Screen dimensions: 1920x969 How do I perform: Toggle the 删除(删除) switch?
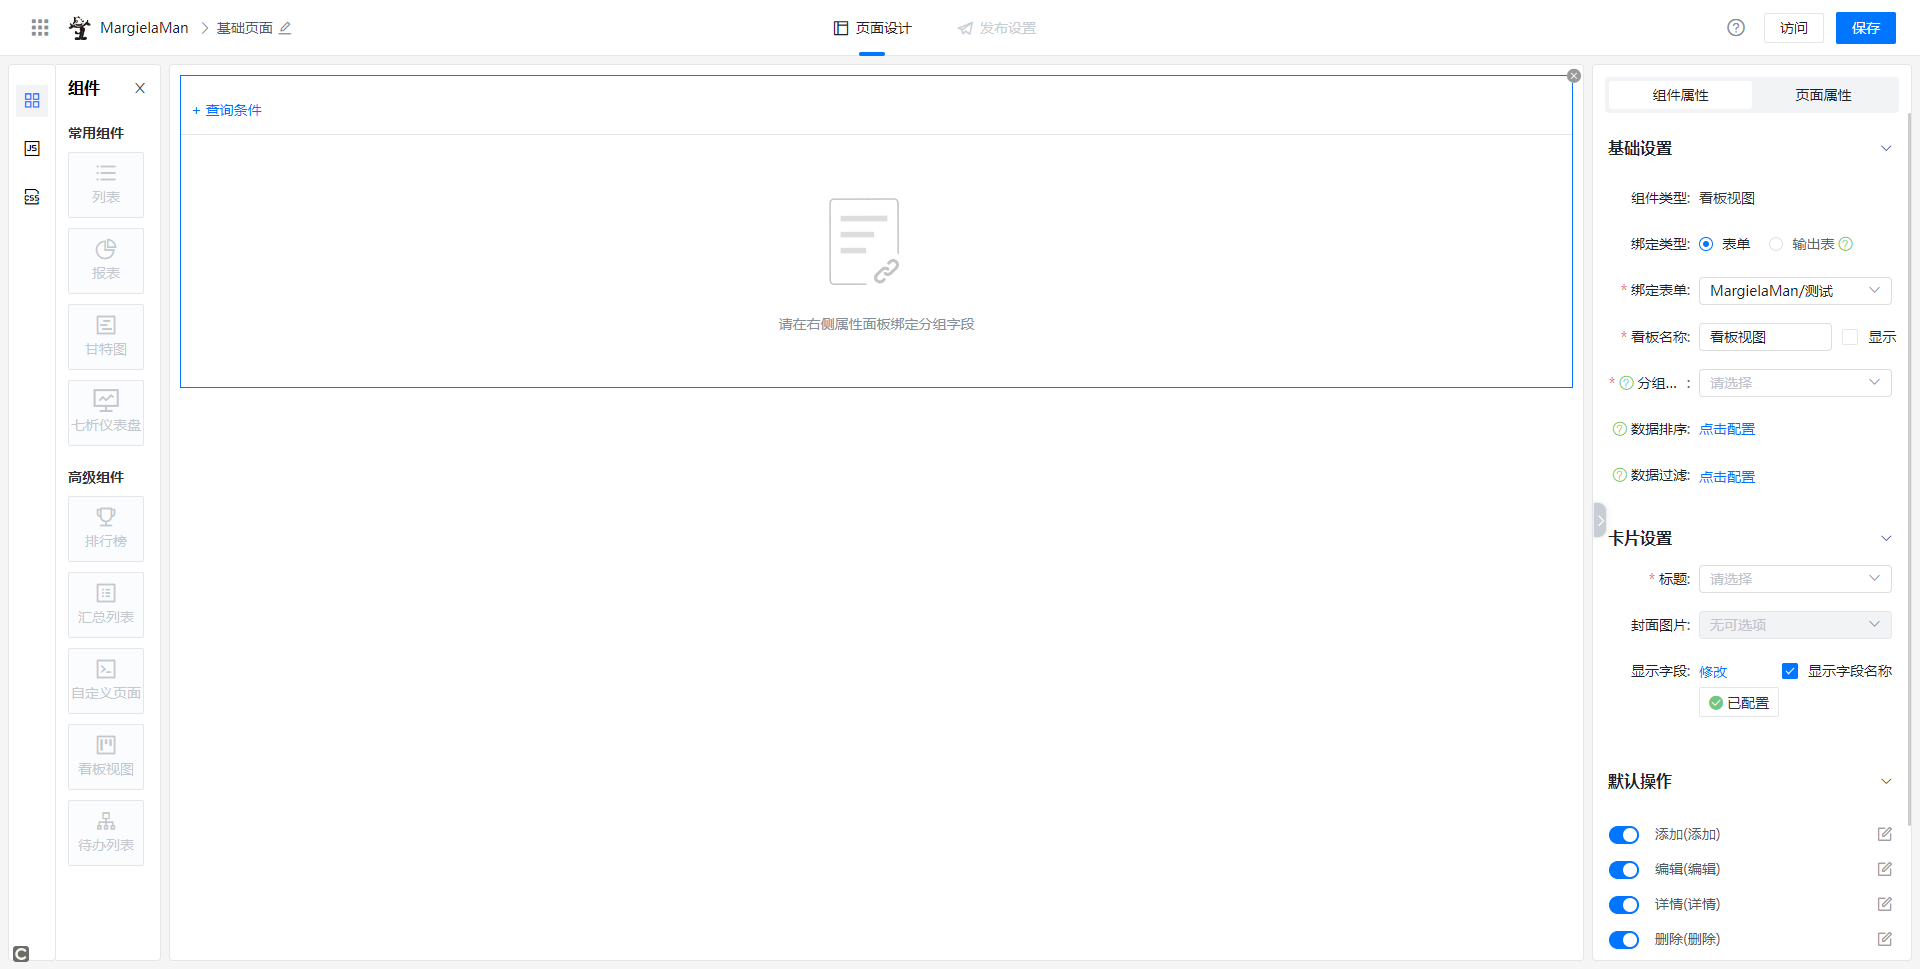[x=1624, y=940]
